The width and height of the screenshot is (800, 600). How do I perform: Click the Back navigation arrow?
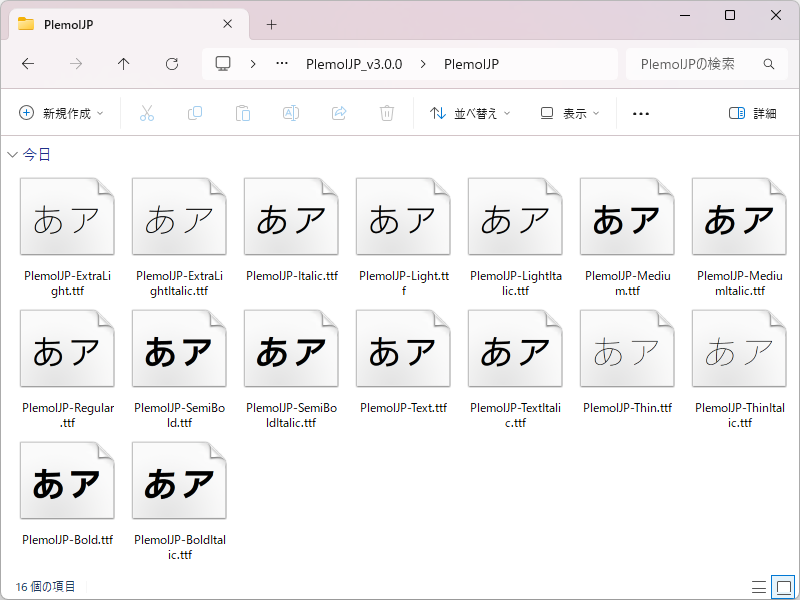coord(28,64)
